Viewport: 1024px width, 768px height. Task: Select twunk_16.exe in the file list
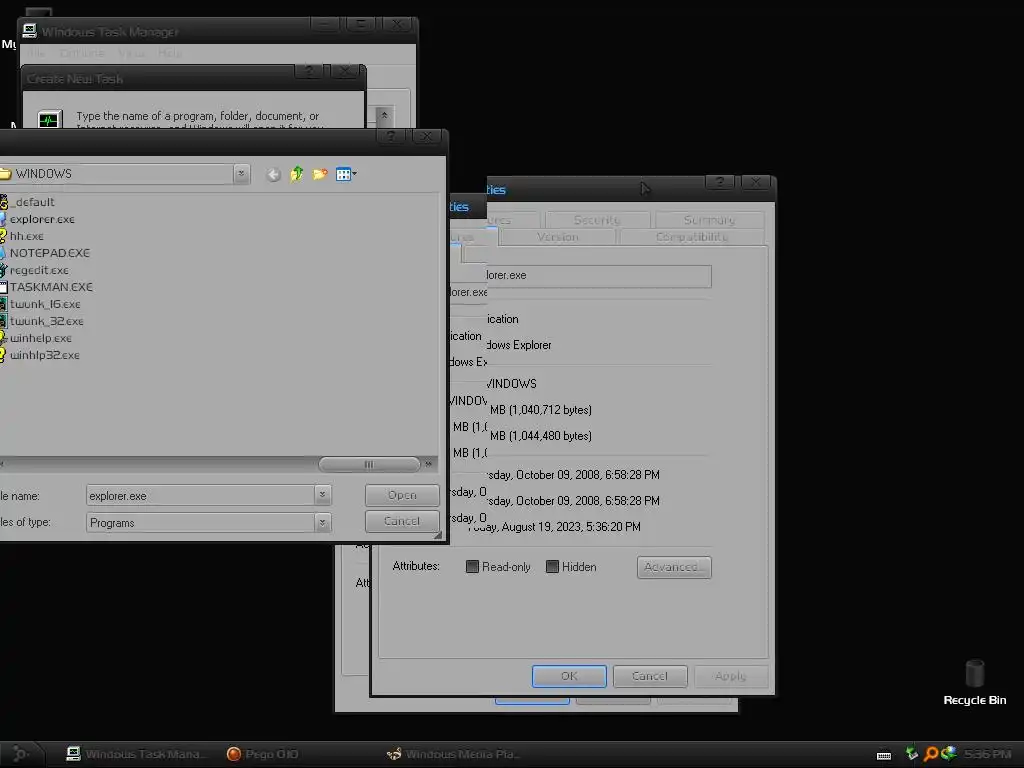pos(40,304)
